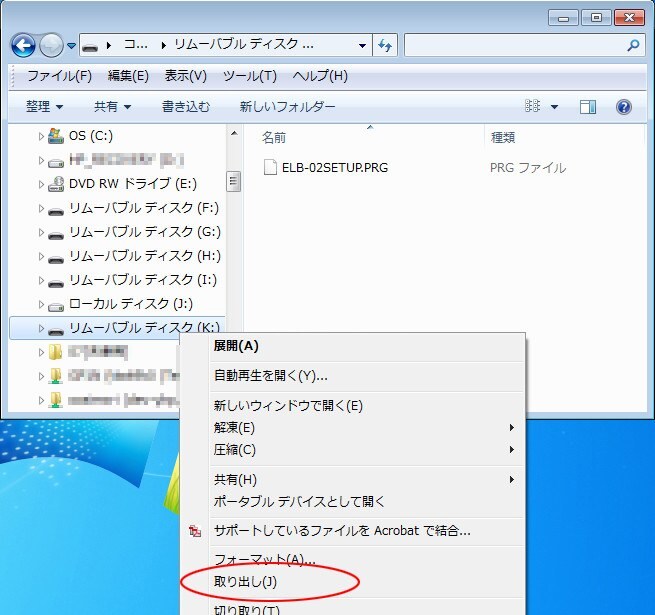
Task: Select DVD RW drive (E:) in tree
Action: point(132,184)
